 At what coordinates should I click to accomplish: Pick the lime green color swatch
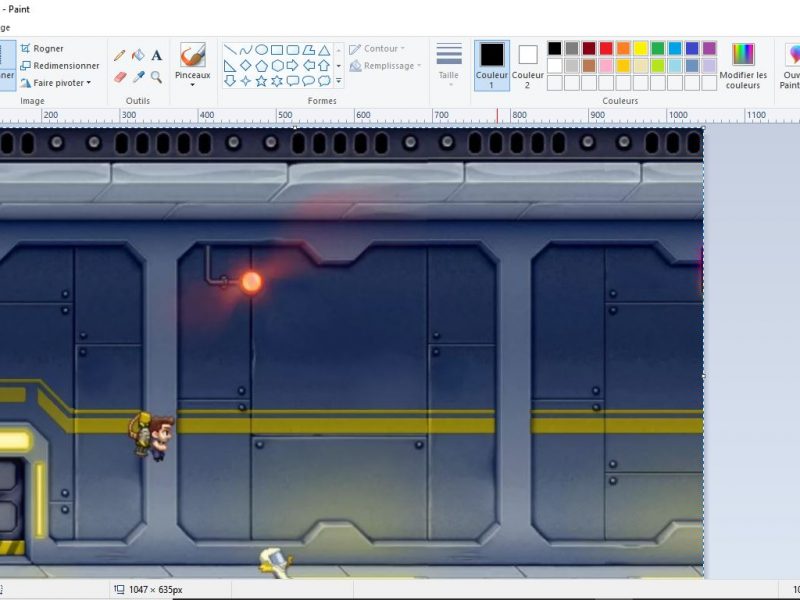(x=658, y=66)
